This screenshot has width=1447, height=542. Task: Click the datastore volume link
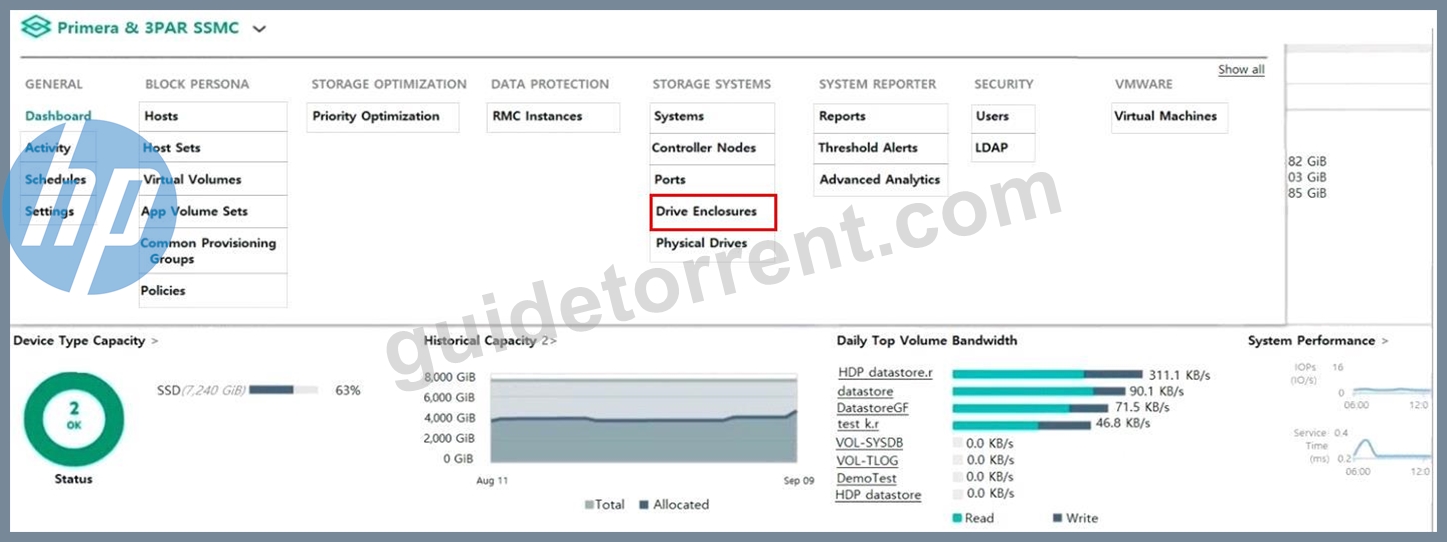[x=866, y=391]
